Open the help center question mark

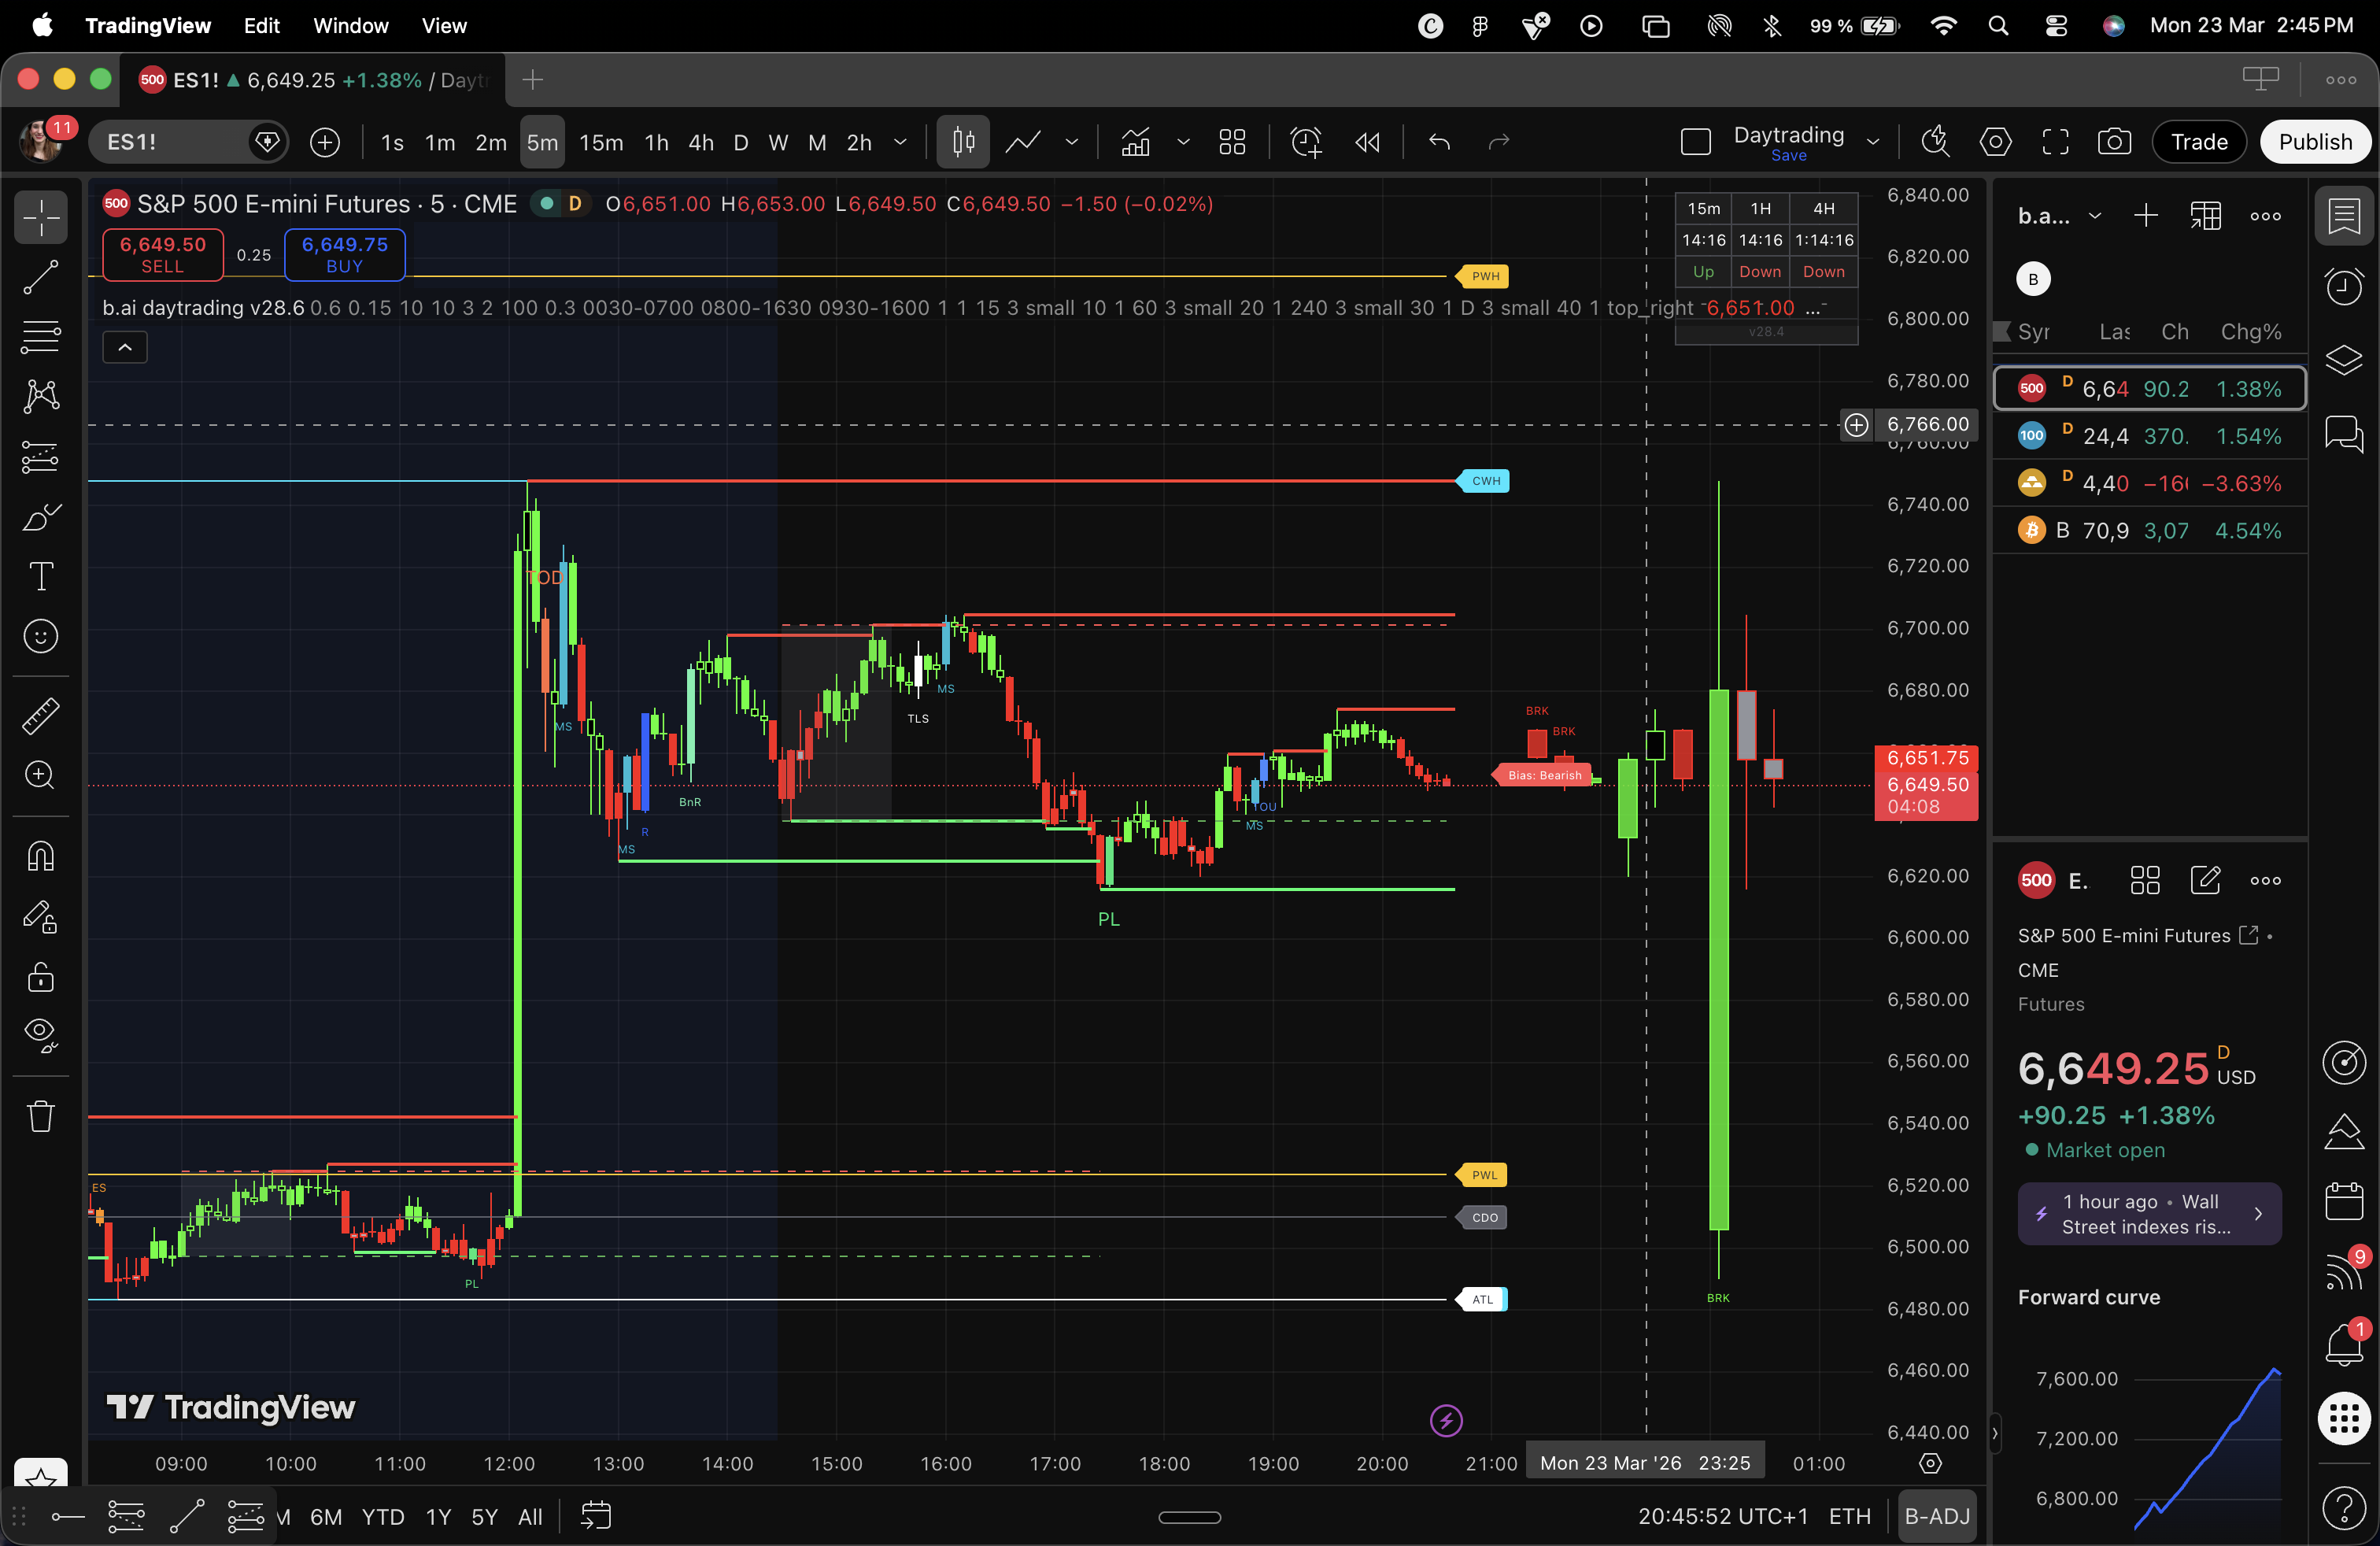pyautogui.click(x=2344, y=1507)
